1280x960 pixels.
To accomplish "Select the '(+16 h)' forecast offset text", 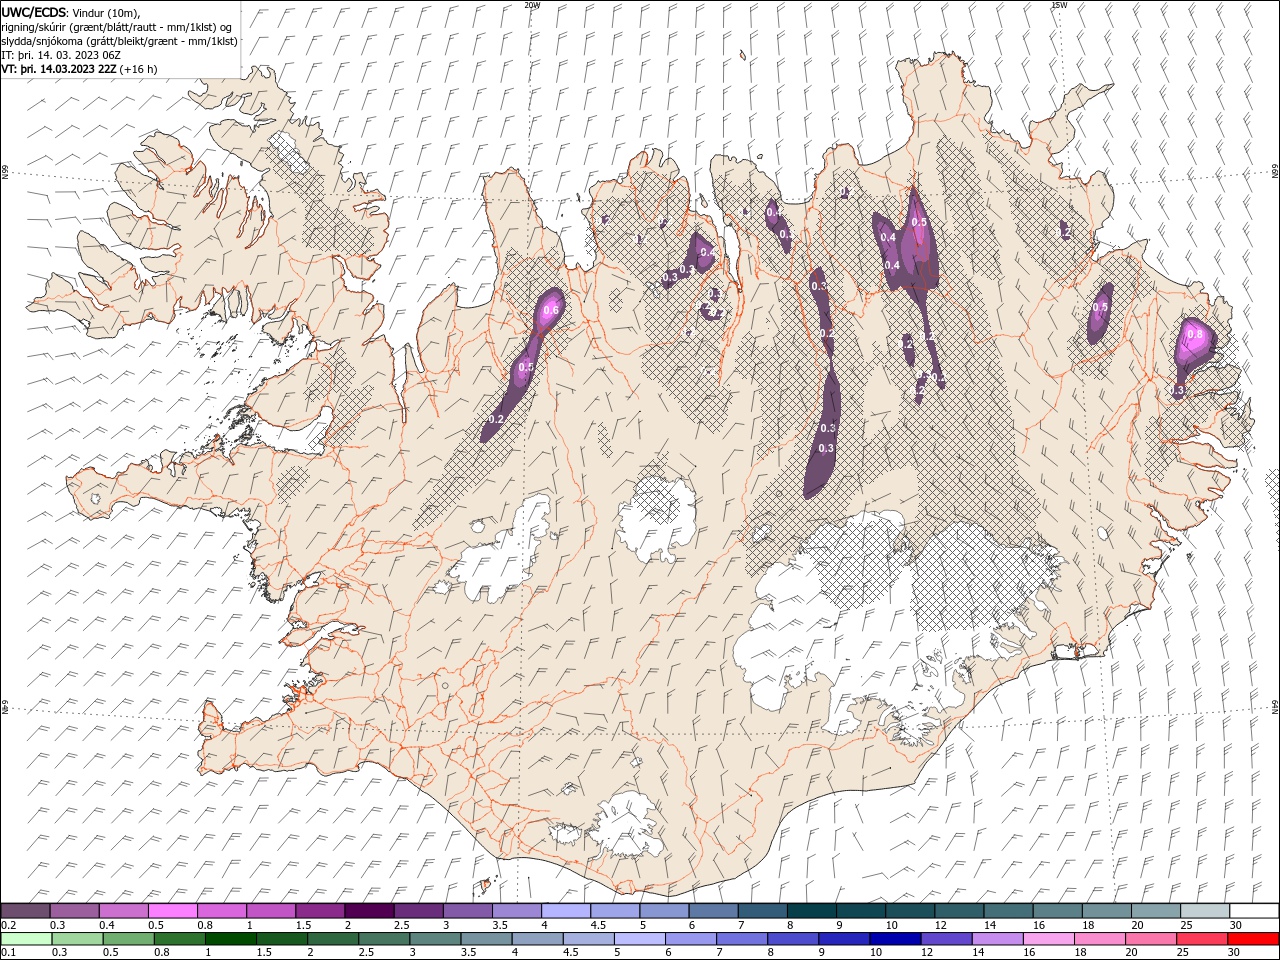I will pyautogui.click(x=138, y=69).
